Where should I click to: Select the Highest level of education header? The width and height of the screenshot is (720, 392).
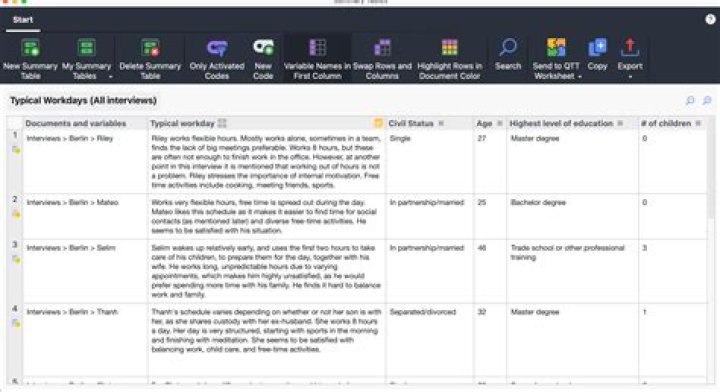[572, 123]
